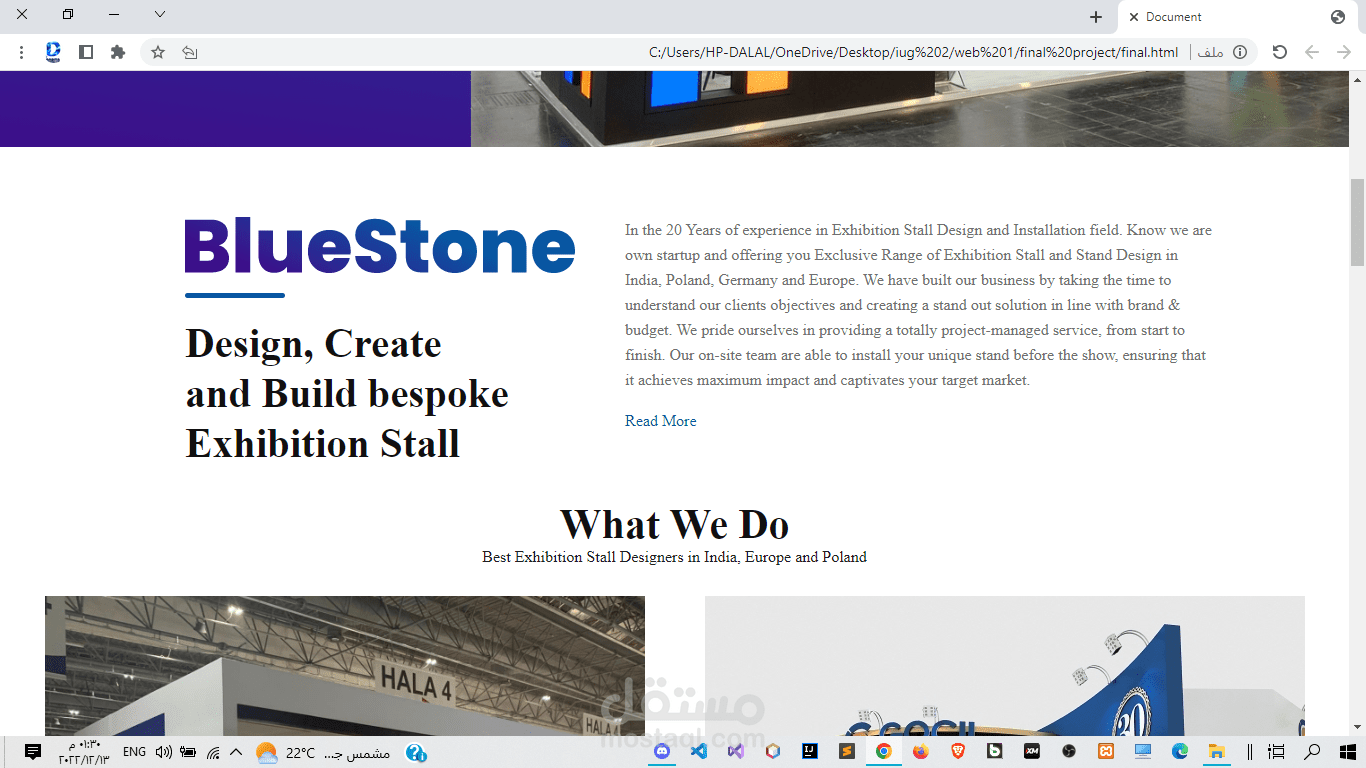Click the Best Exhibition Stall Designers subtitle

[675, 557]
